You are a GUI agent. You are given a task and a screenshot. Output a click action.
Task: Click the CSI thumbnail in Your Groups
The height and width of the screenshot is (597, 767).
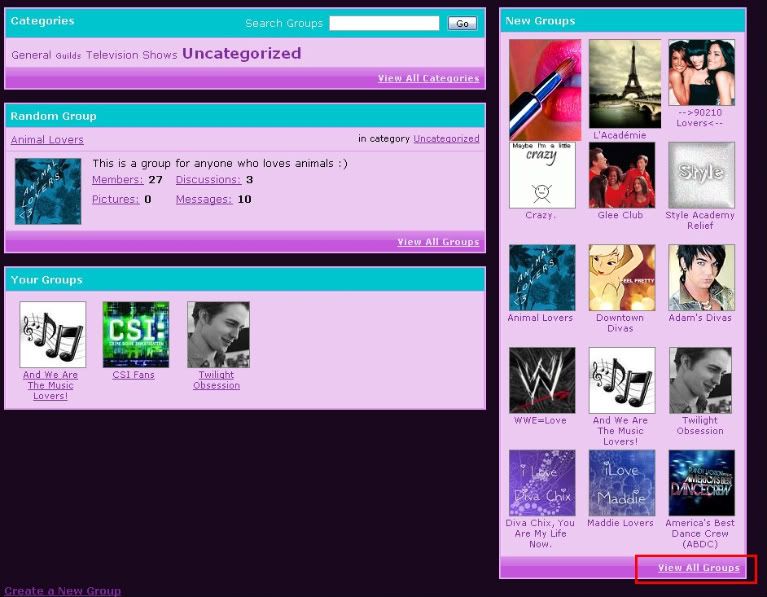coord(136,334)
